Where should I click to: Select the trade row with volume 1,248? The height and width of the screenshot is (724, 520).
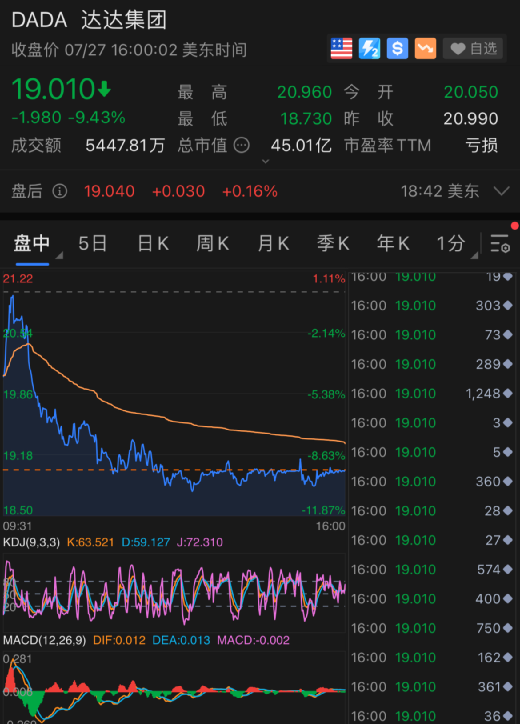point(432,393)
